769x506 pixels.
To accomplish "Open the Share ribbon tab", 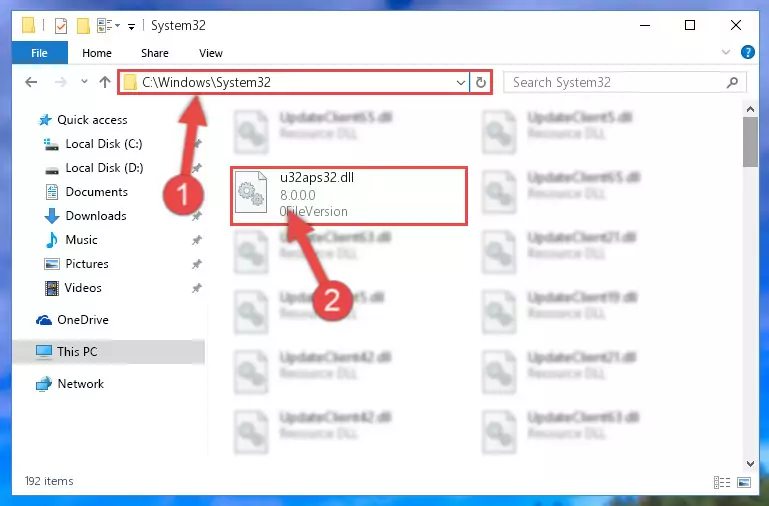I will (x=154, y=53).
